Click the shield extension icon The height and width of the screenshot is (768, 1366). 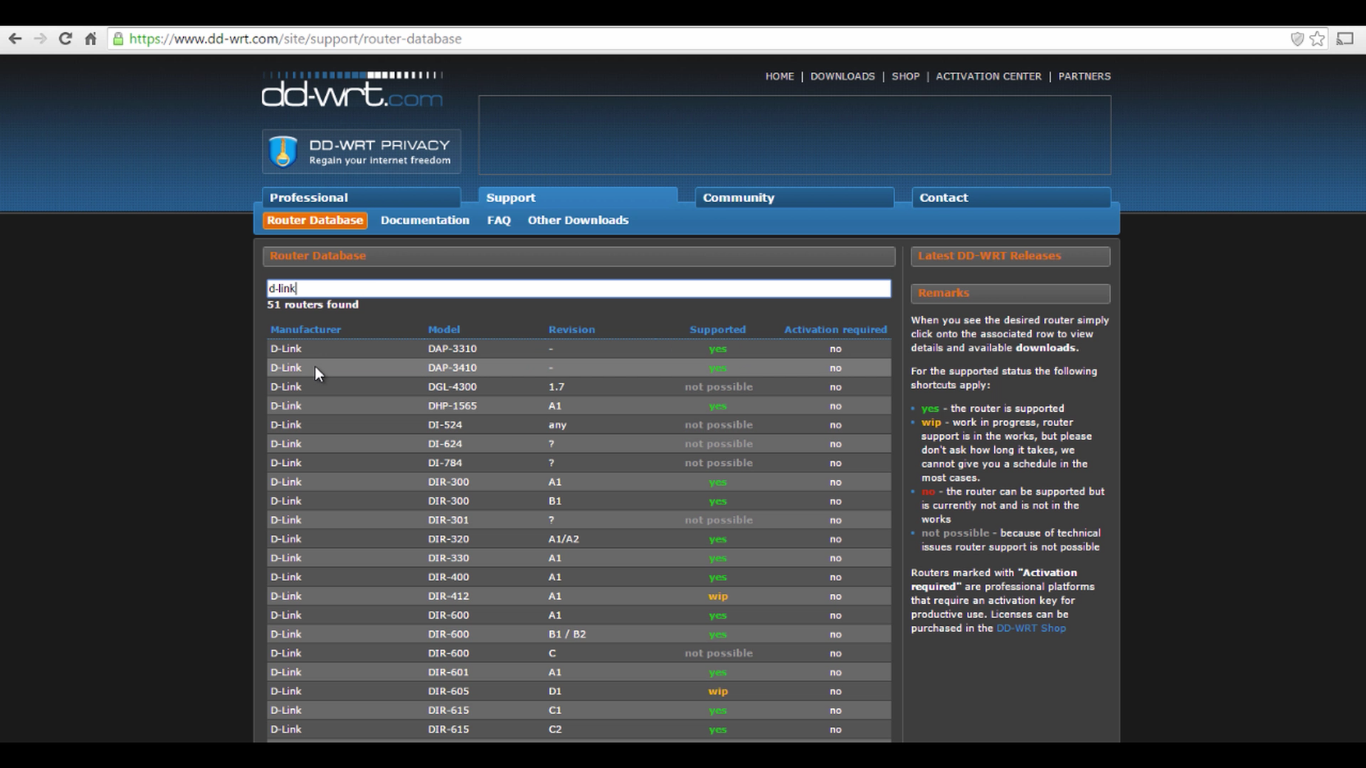coord(1297,39)
